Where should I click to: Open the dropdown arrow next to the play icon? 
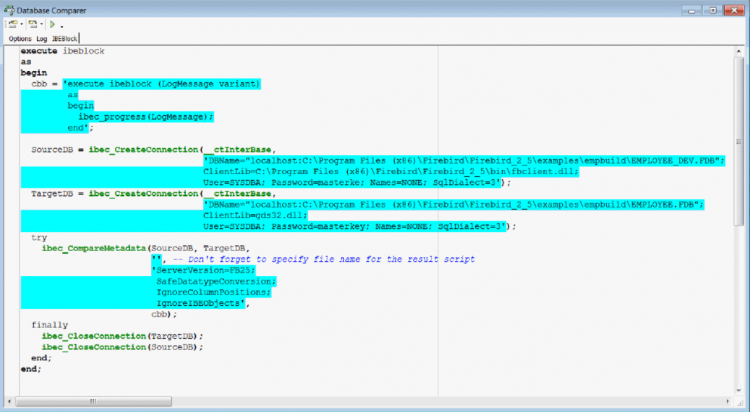click(x=62, y=25)
